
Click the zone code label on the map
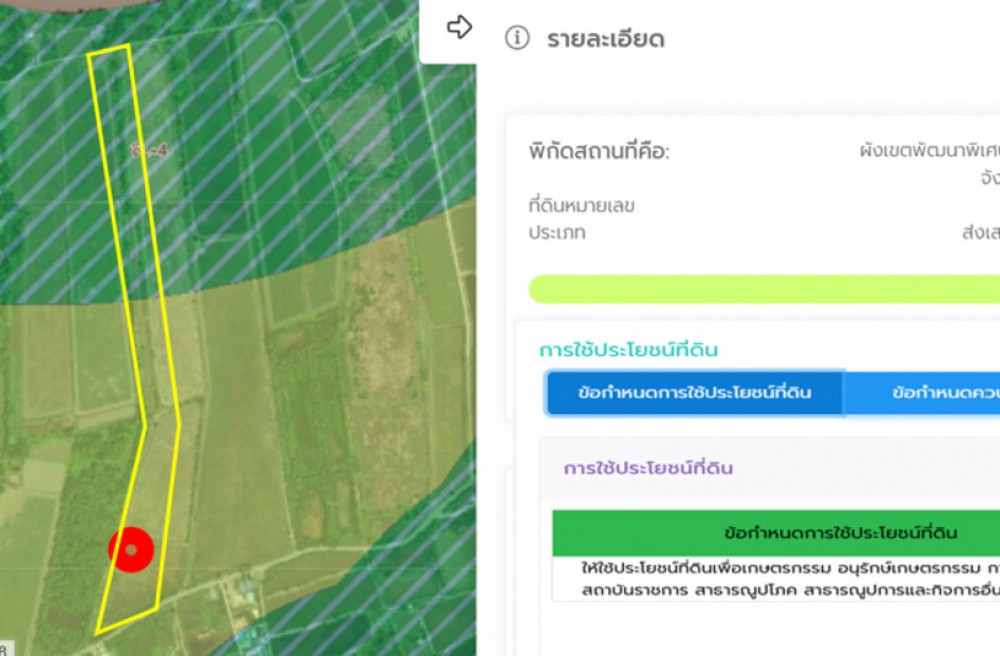(149, 150)
